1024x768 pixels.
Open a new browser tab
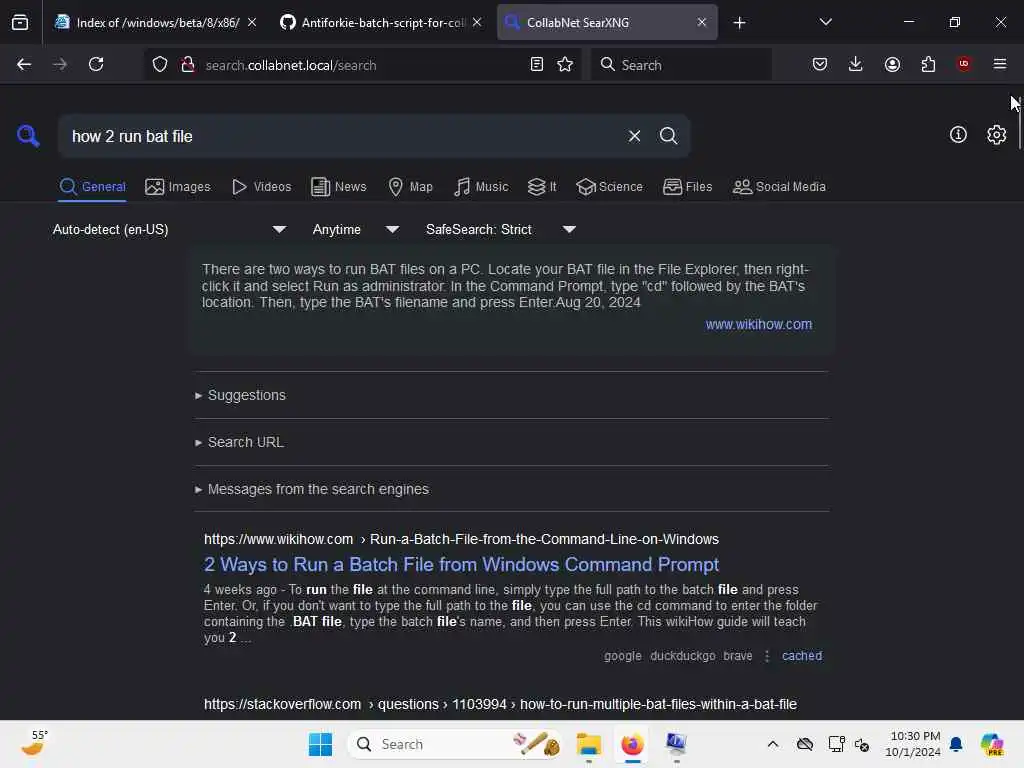tap(739, 23)
